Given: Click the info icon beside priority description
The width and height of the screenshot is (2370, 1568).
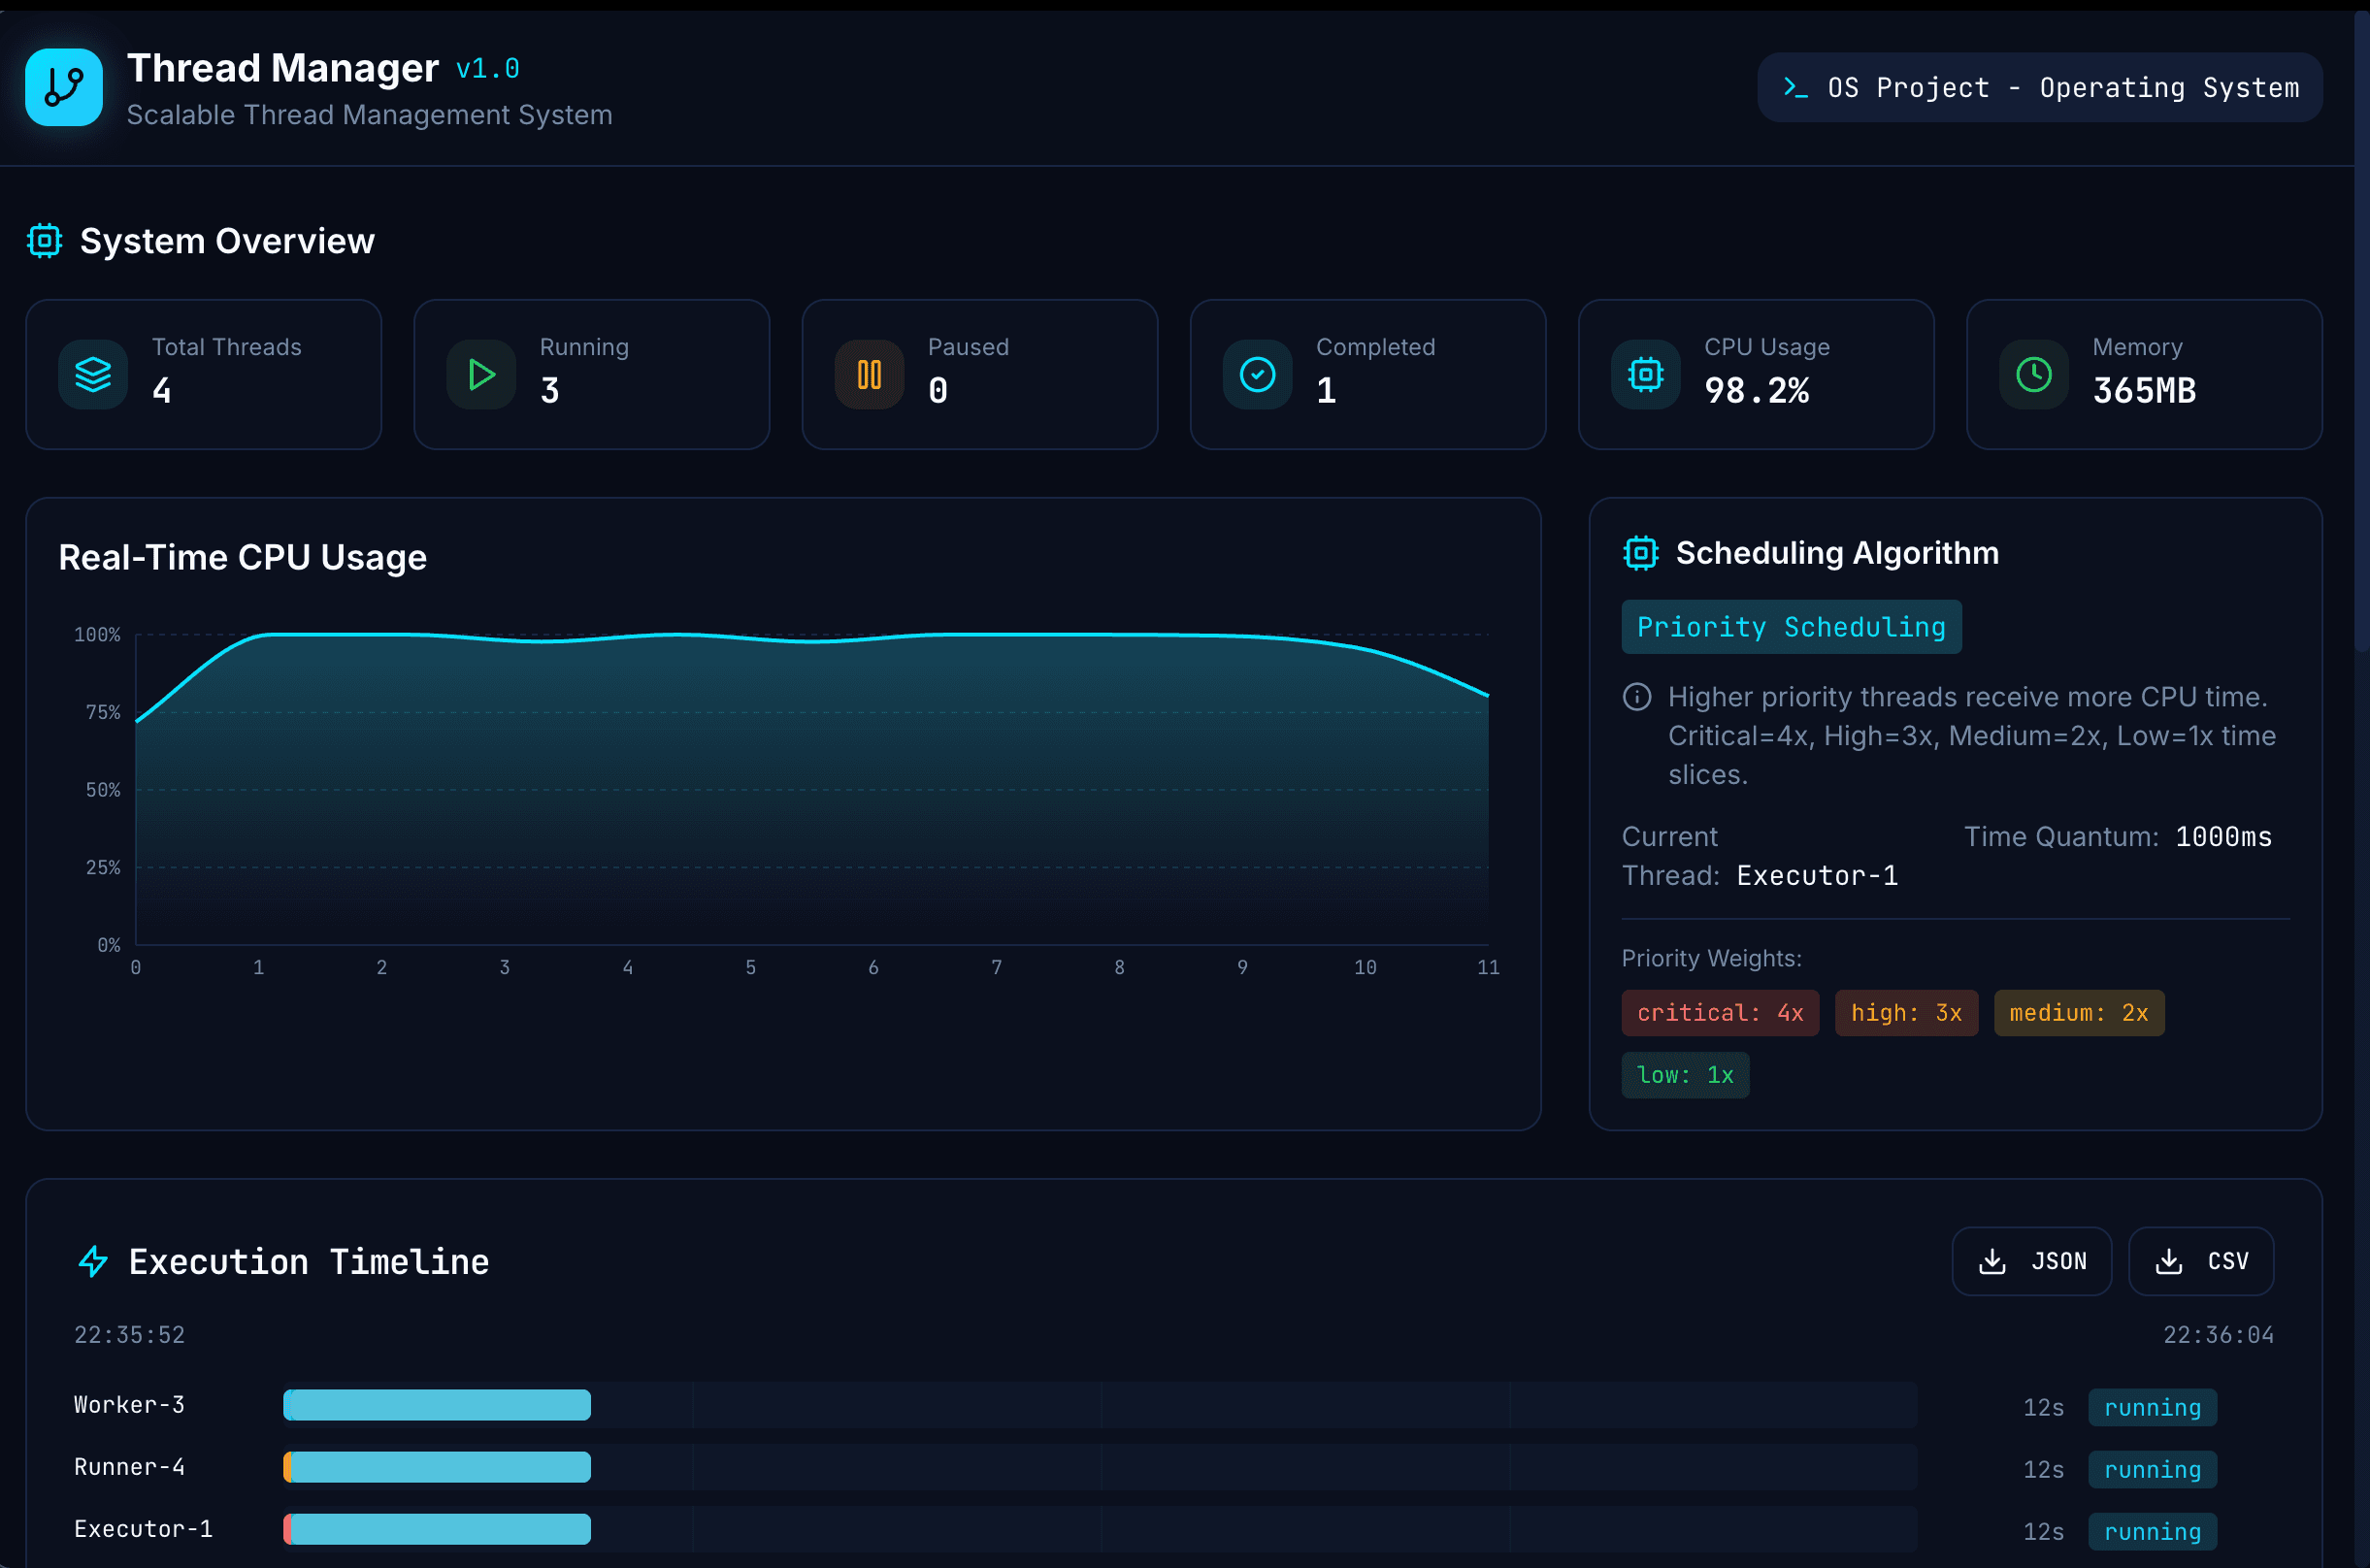Looking at the screenshot, I should (x=1636, y=697).
